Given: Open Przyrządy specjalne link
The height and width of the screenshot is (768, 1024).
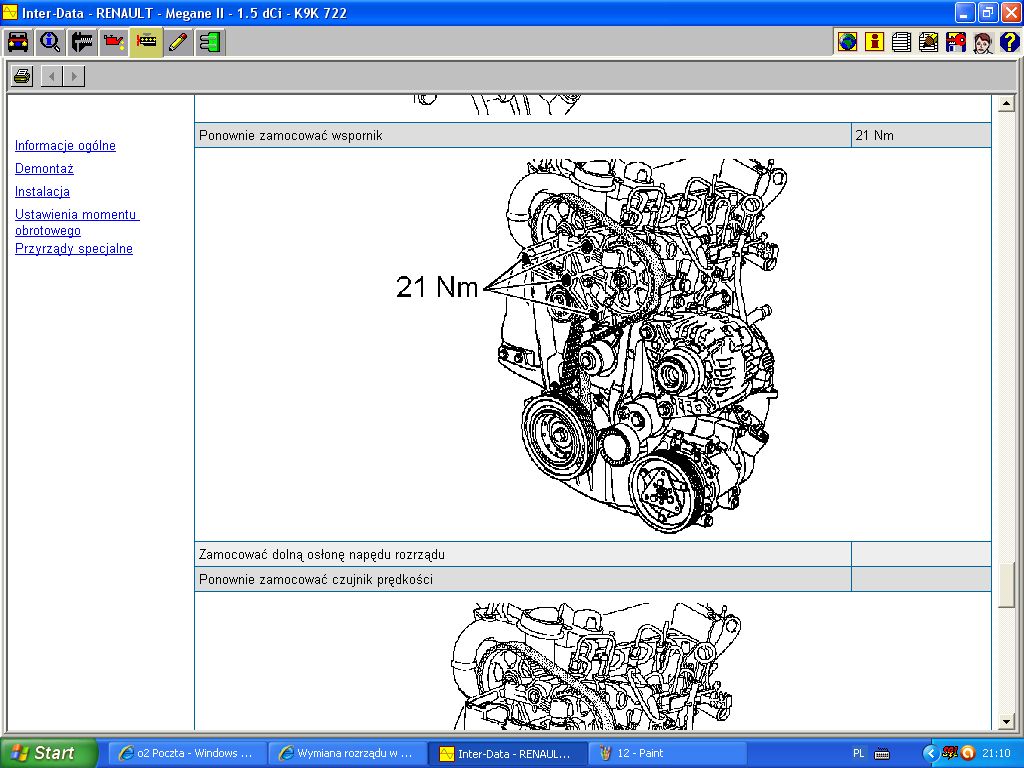Looking at the screenshot, I should coord(74,249).
